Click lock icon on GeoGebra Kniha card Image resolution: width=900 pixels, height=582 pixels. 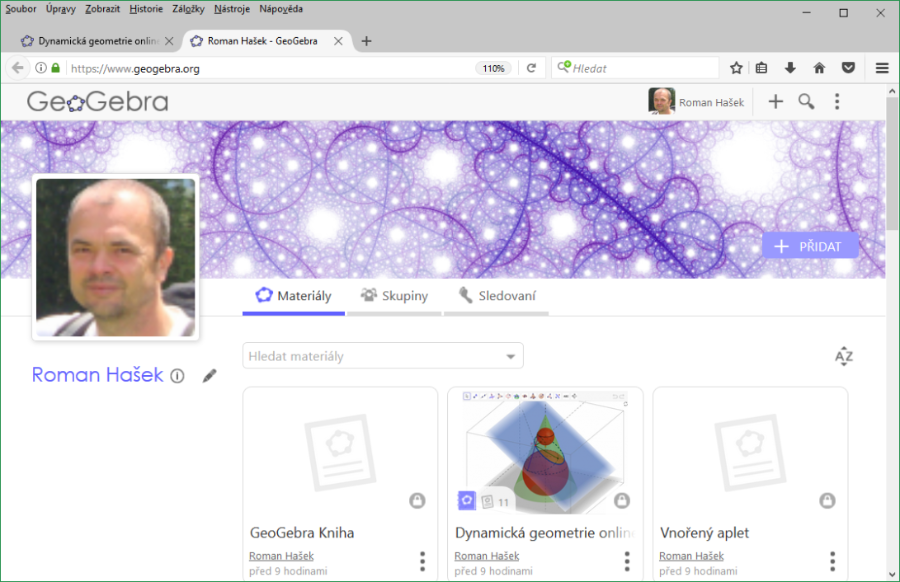click(x=417, y=500)
